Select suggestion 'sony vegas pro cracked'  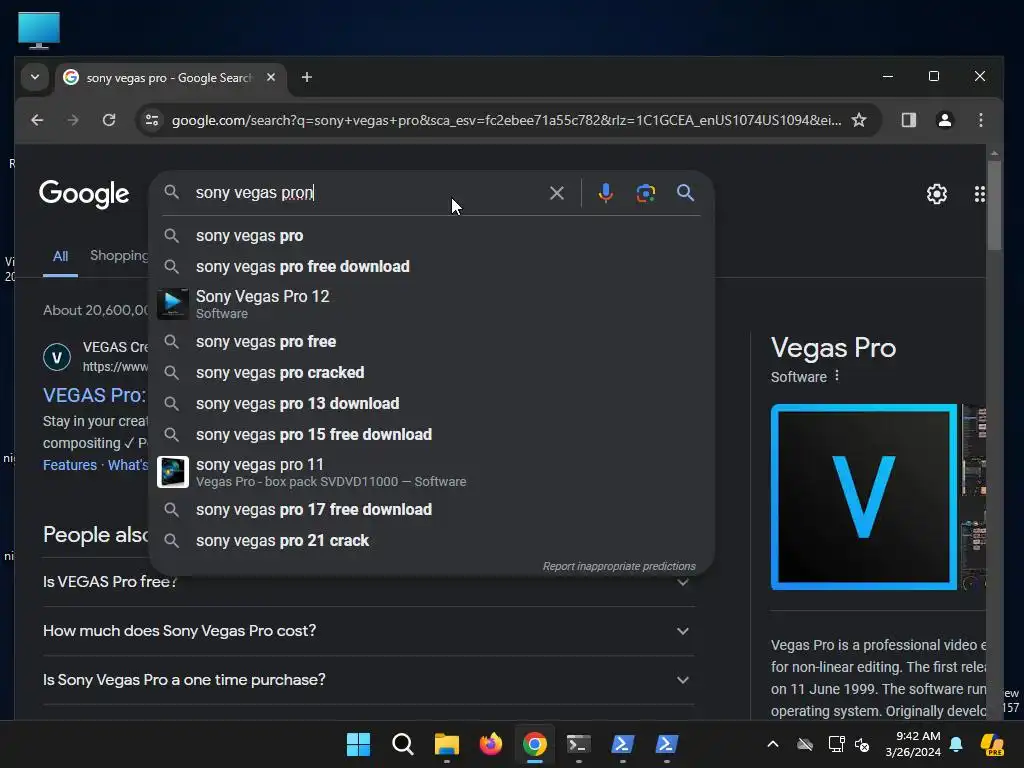tap(431, 373)
